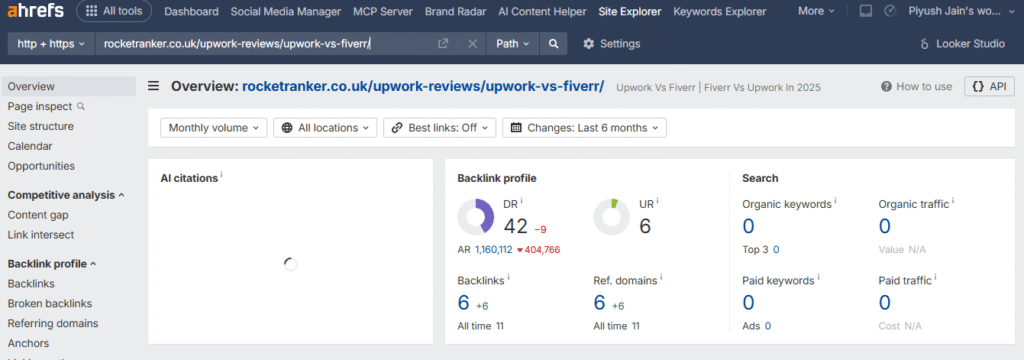Image resolution: width=1024 pixels, height=360 pixels.
Task: Open Site structure in sidebar
Action: 40,126
